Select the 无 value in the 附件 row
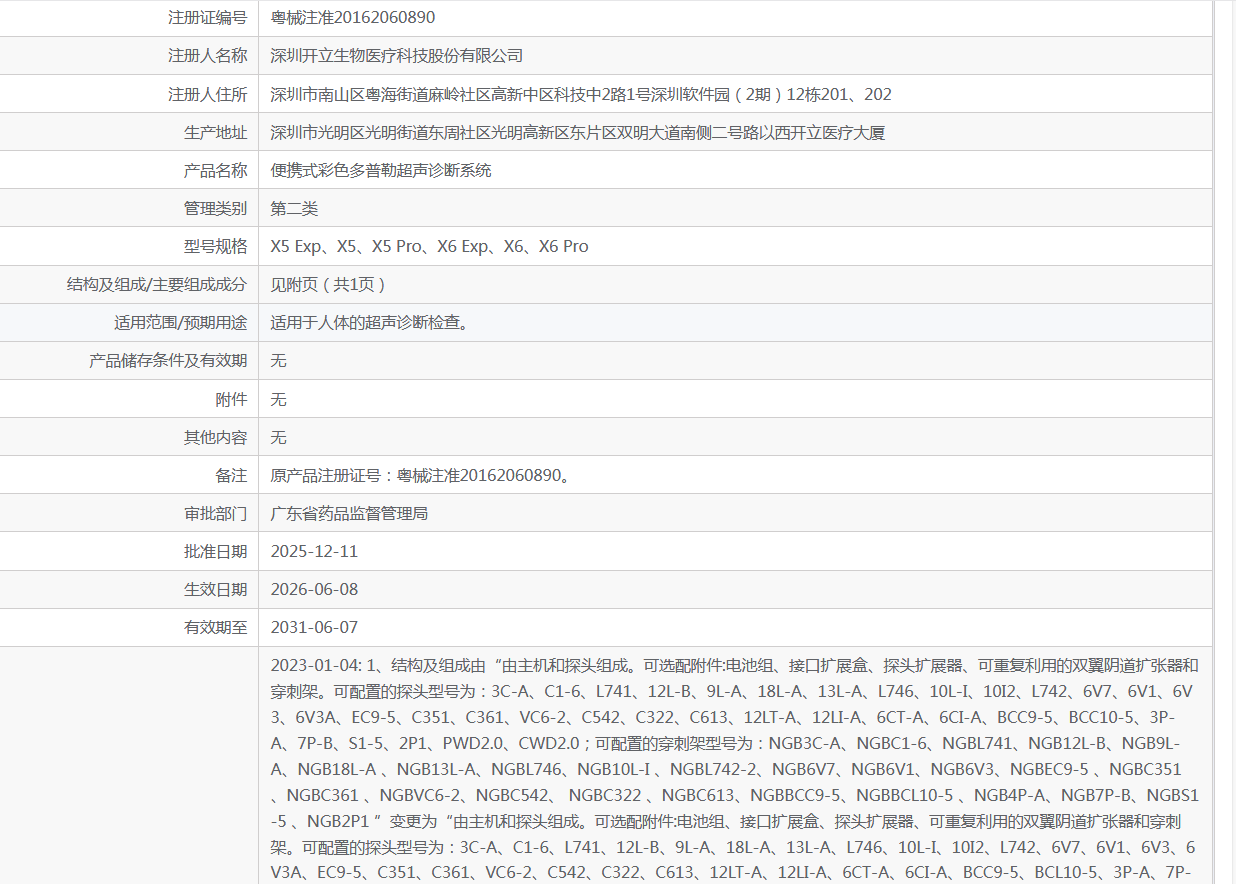The width and height of the screenshot is (1236, 884). (278, 399)
